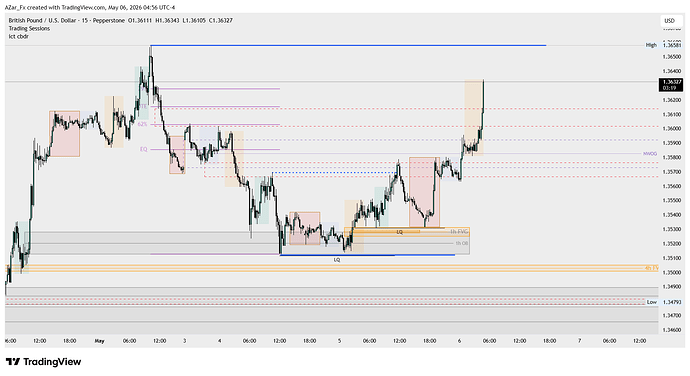This screenshot has height=376, width=690.
Task: Click the 1.35500 price axis label
Action: pyautogui.click(x=672, y=200)
